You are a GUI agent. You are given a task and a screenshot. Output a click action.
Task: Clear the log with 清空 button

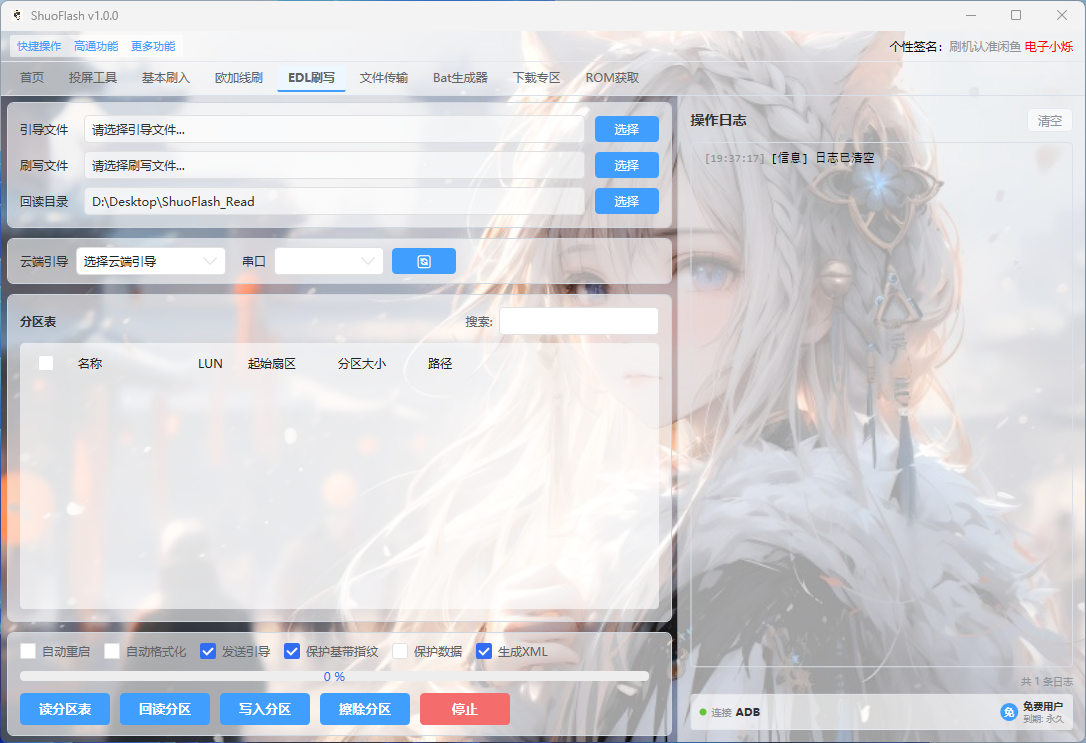tap(1049, 120)
